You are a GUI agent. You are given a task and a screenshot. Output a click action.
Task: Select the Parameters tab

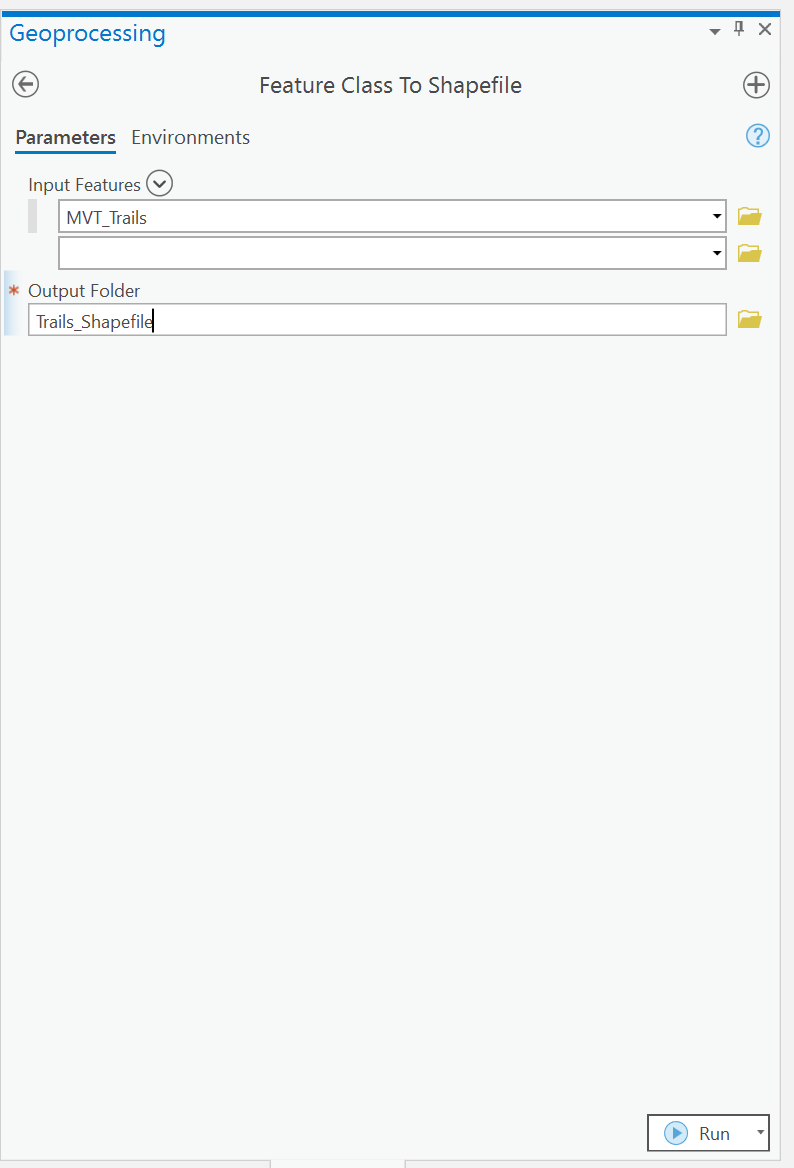coord(65,137)
